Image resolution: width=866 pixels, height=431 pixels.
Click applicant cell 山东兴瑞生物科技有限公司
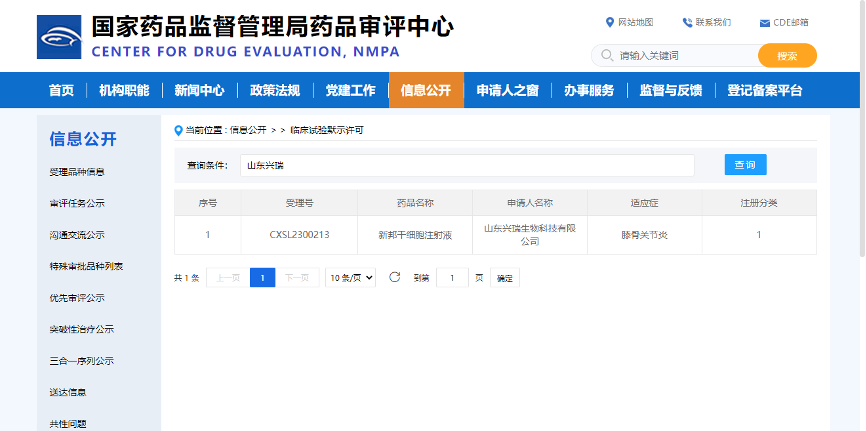530,235
